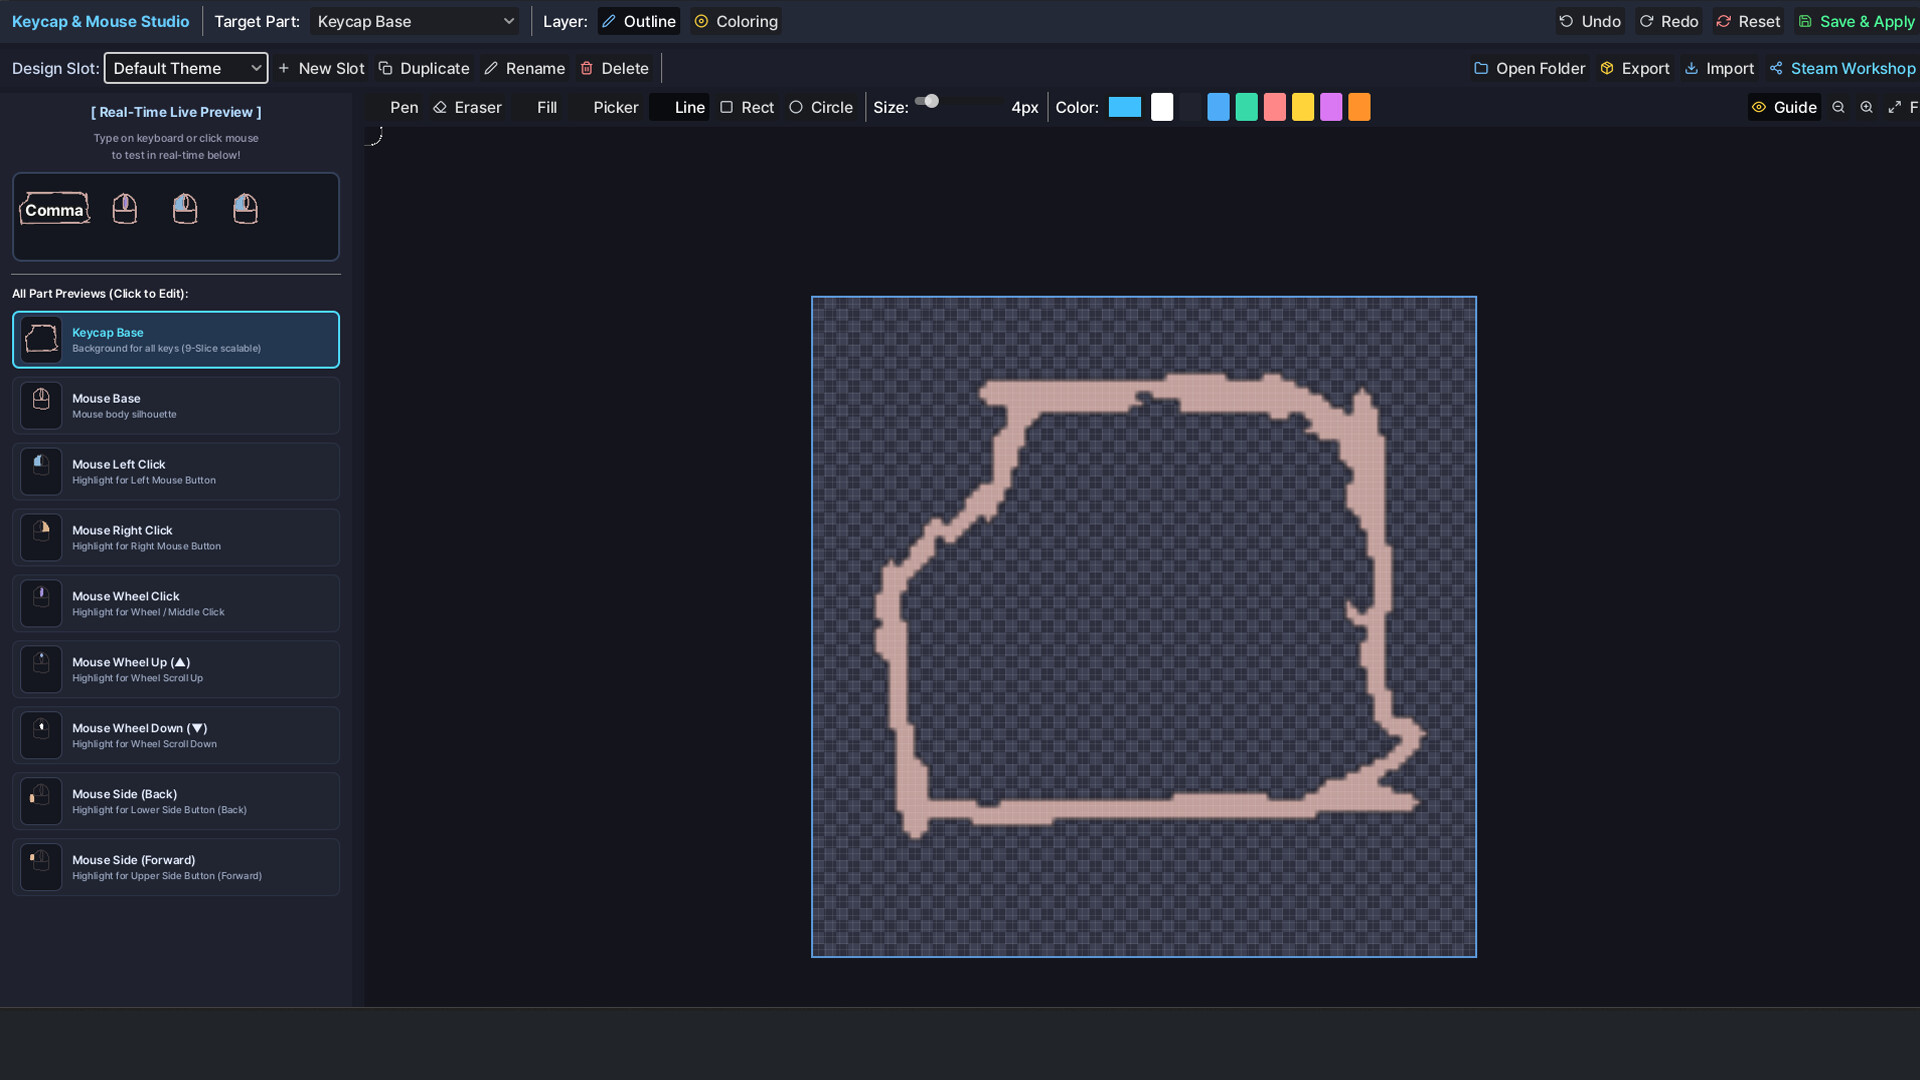The image size is (1920, 1080).
Task: Pick the white color swatch
Action: [1162, 107]
